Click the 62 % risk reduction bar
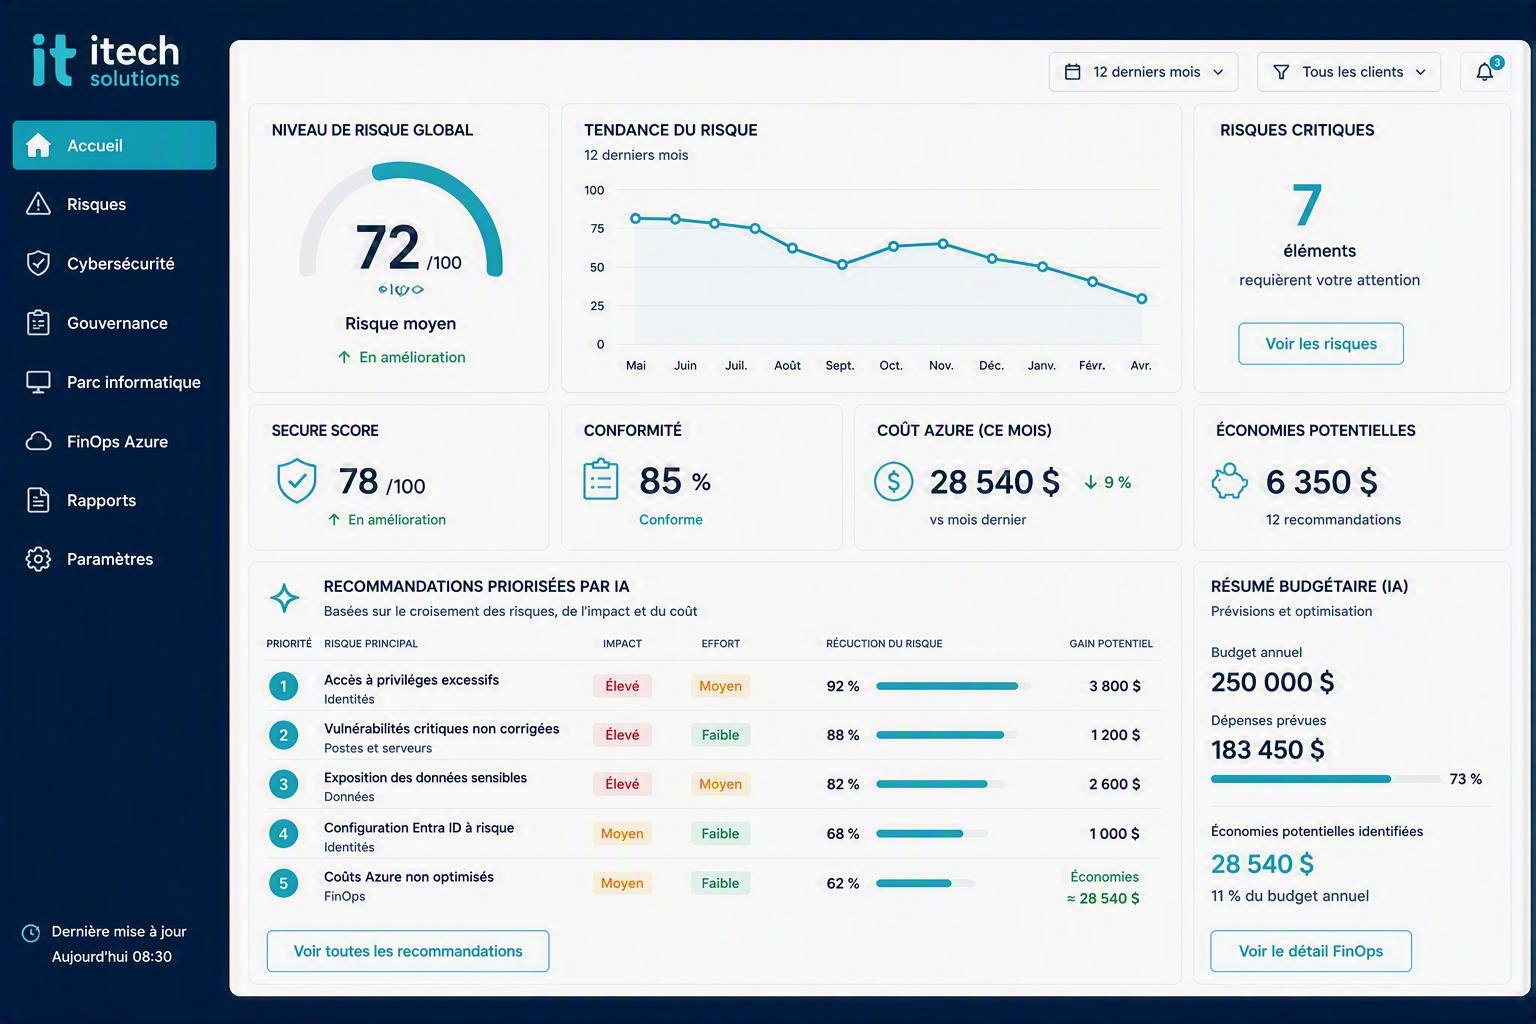Image resolution: width=1536 pixels, height=1024 pixels. (x=925, y=883)
